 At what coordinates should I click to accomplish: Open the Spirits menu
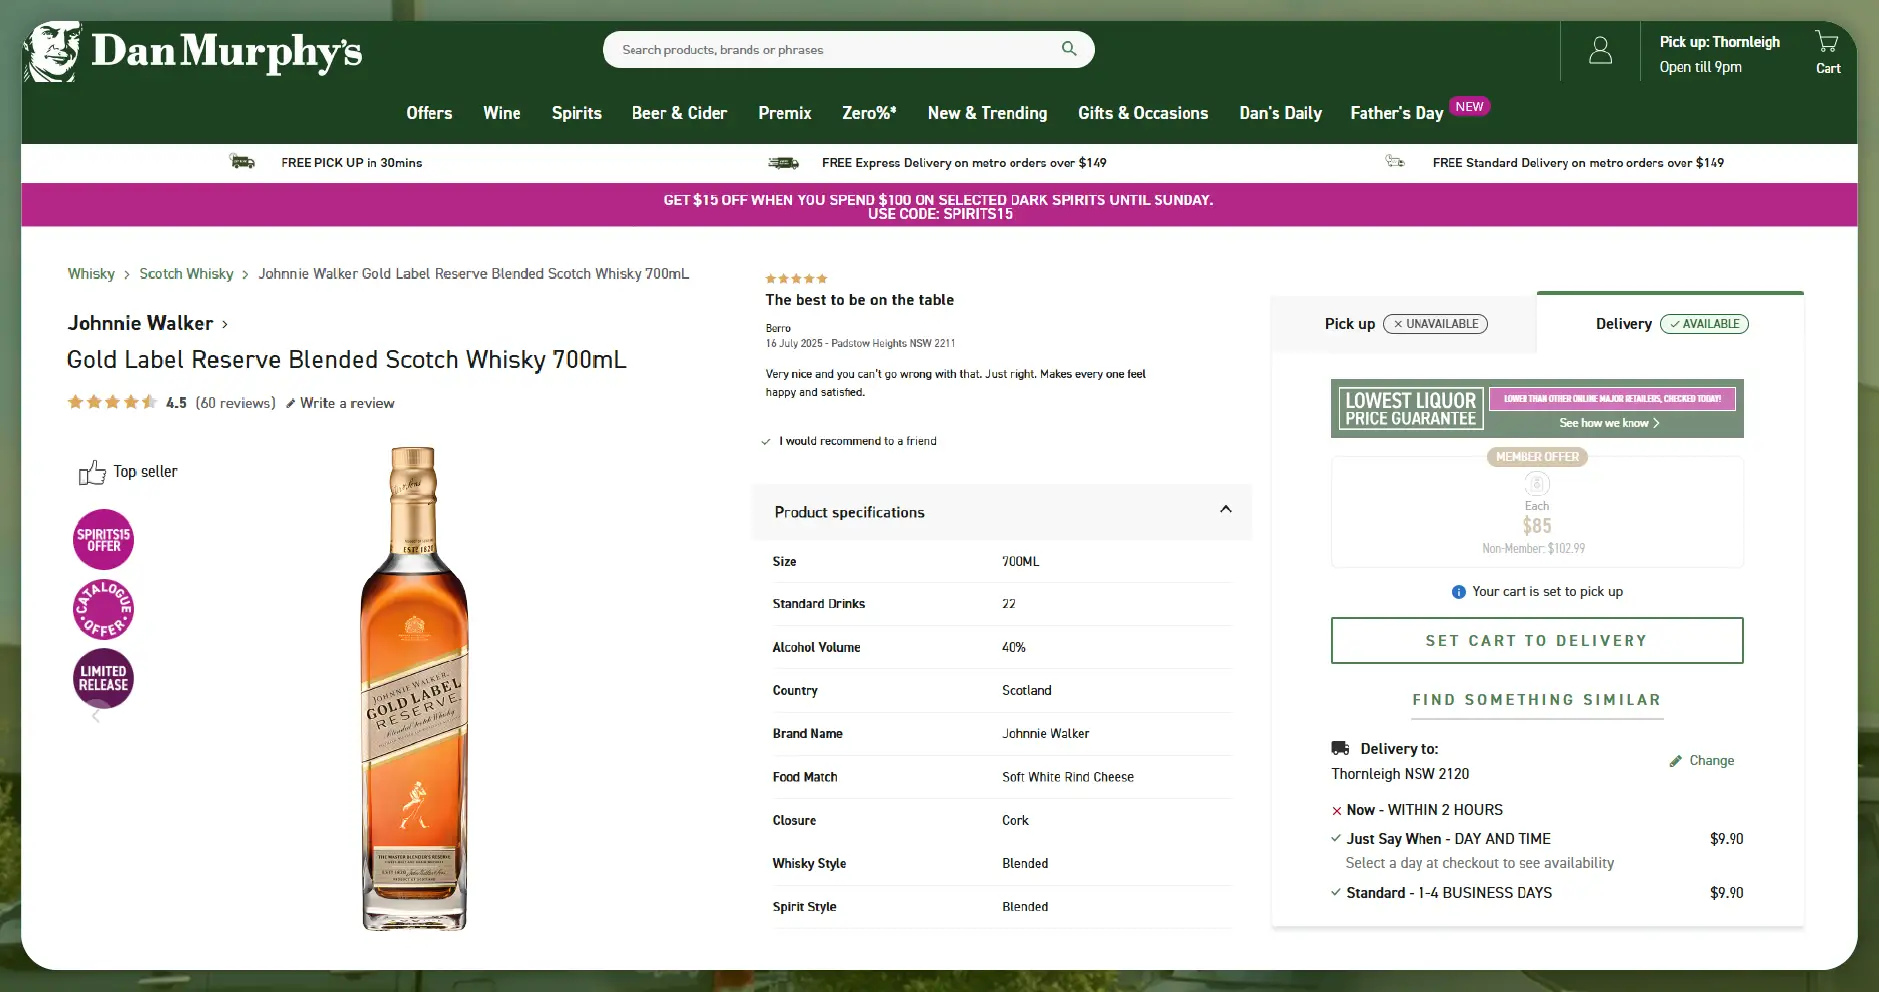pyautogui.click(x=576, y=113)
